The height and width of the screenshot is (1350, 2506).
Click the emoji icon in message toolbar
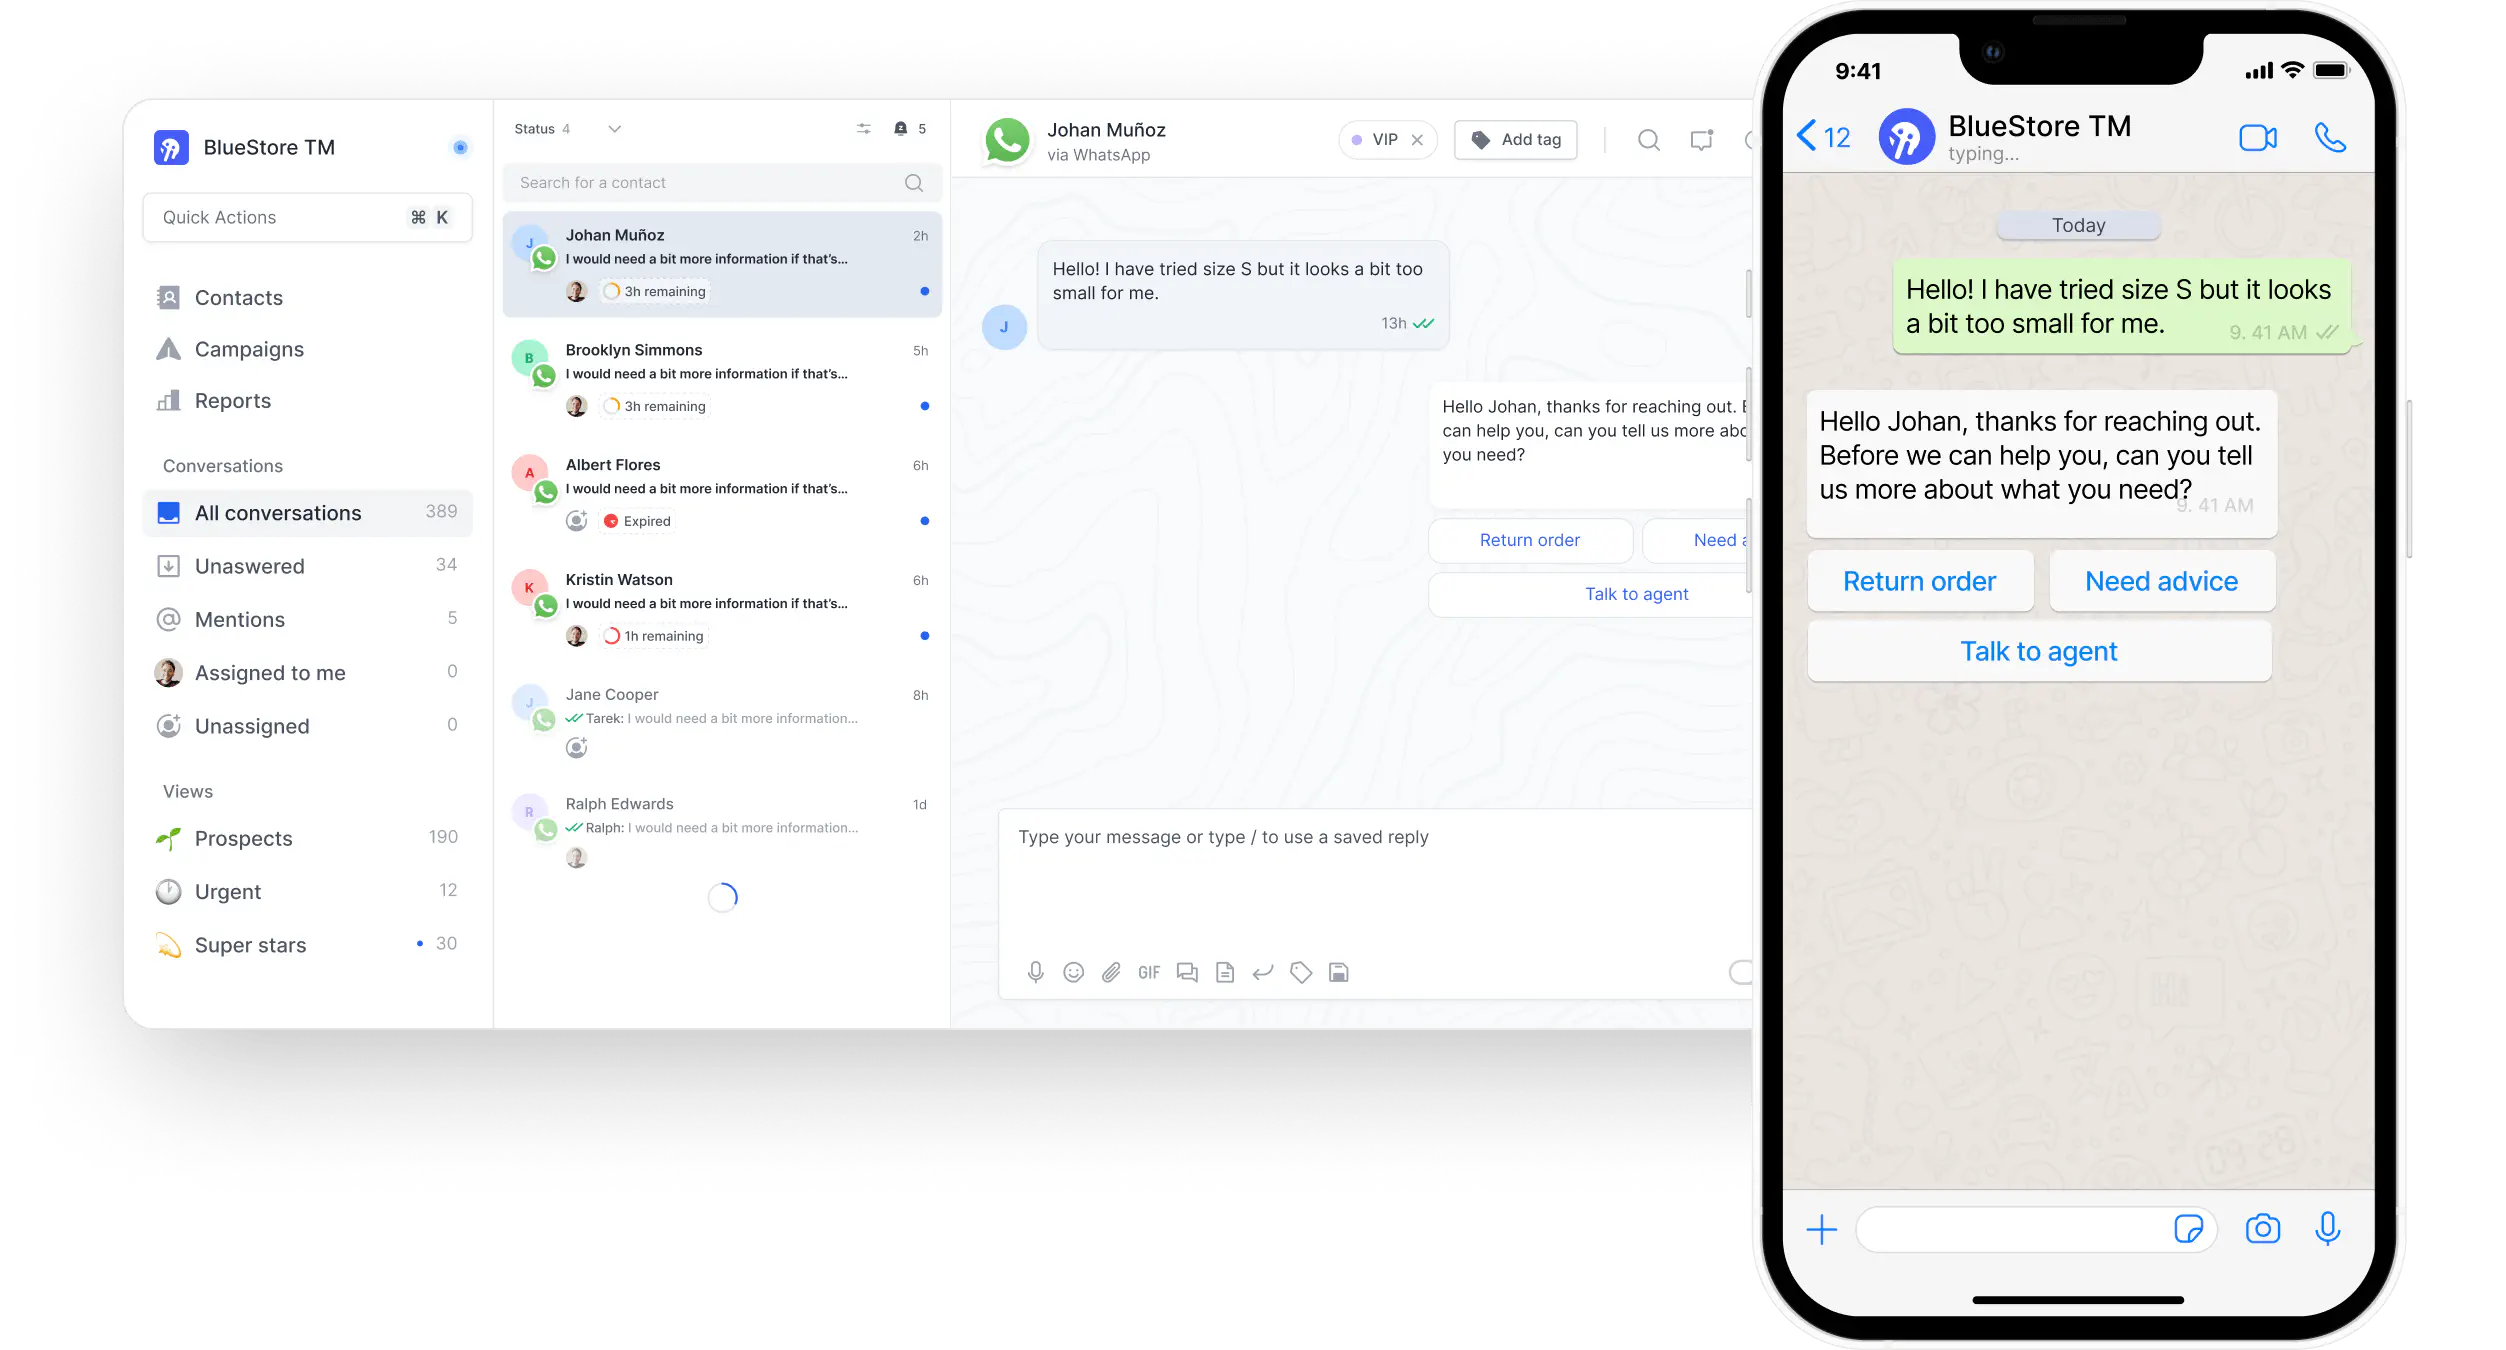(1072, 973)
